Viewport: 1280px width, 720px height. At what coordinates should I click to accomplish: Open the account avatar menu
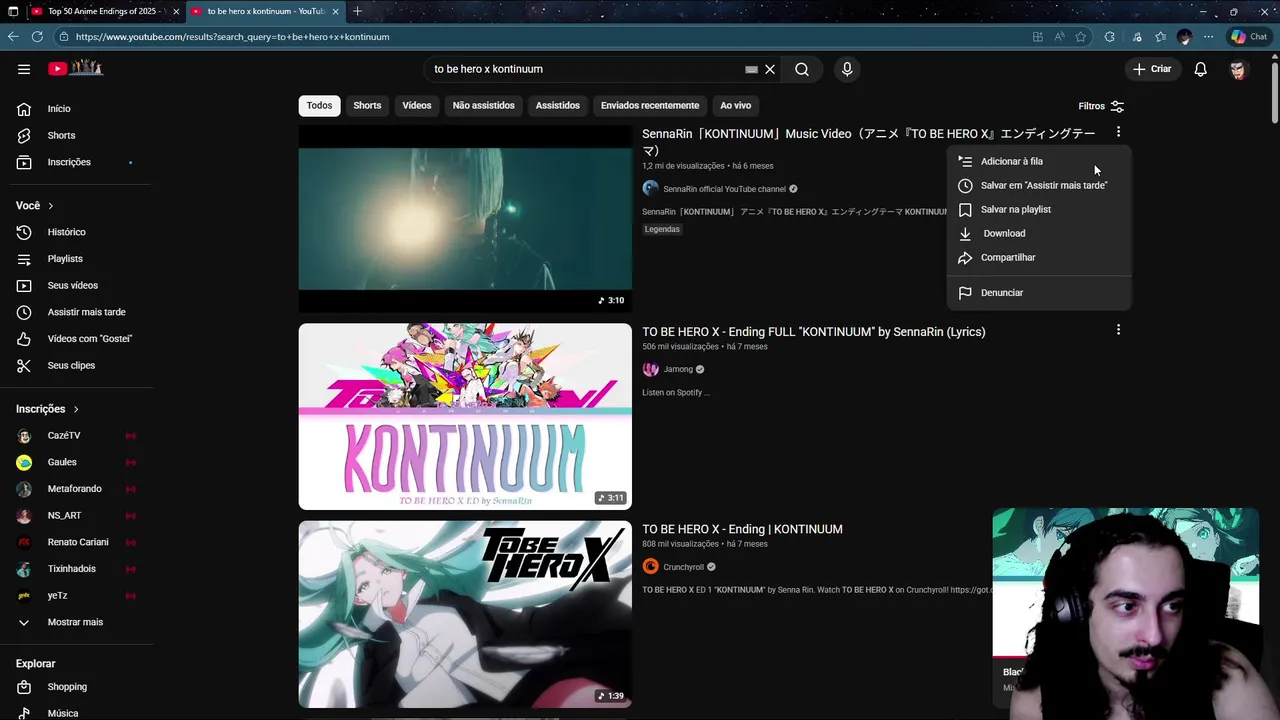[x=1238, y=69]
